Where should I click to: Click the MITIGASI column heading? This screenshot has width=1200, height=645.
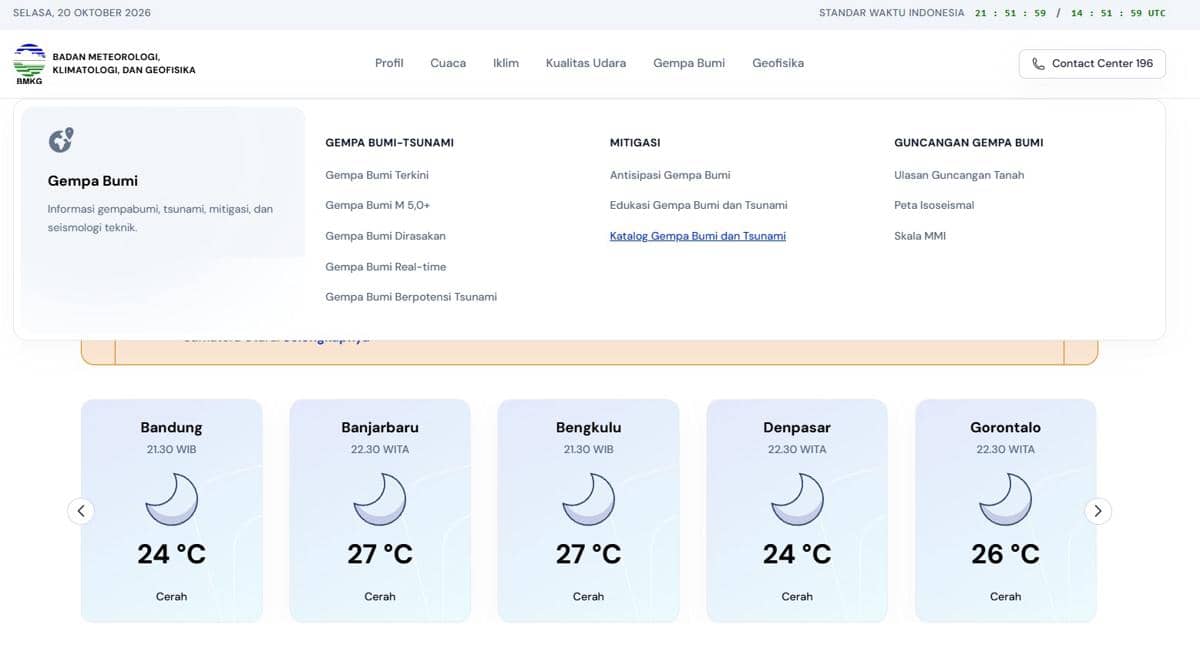point(635,143)
